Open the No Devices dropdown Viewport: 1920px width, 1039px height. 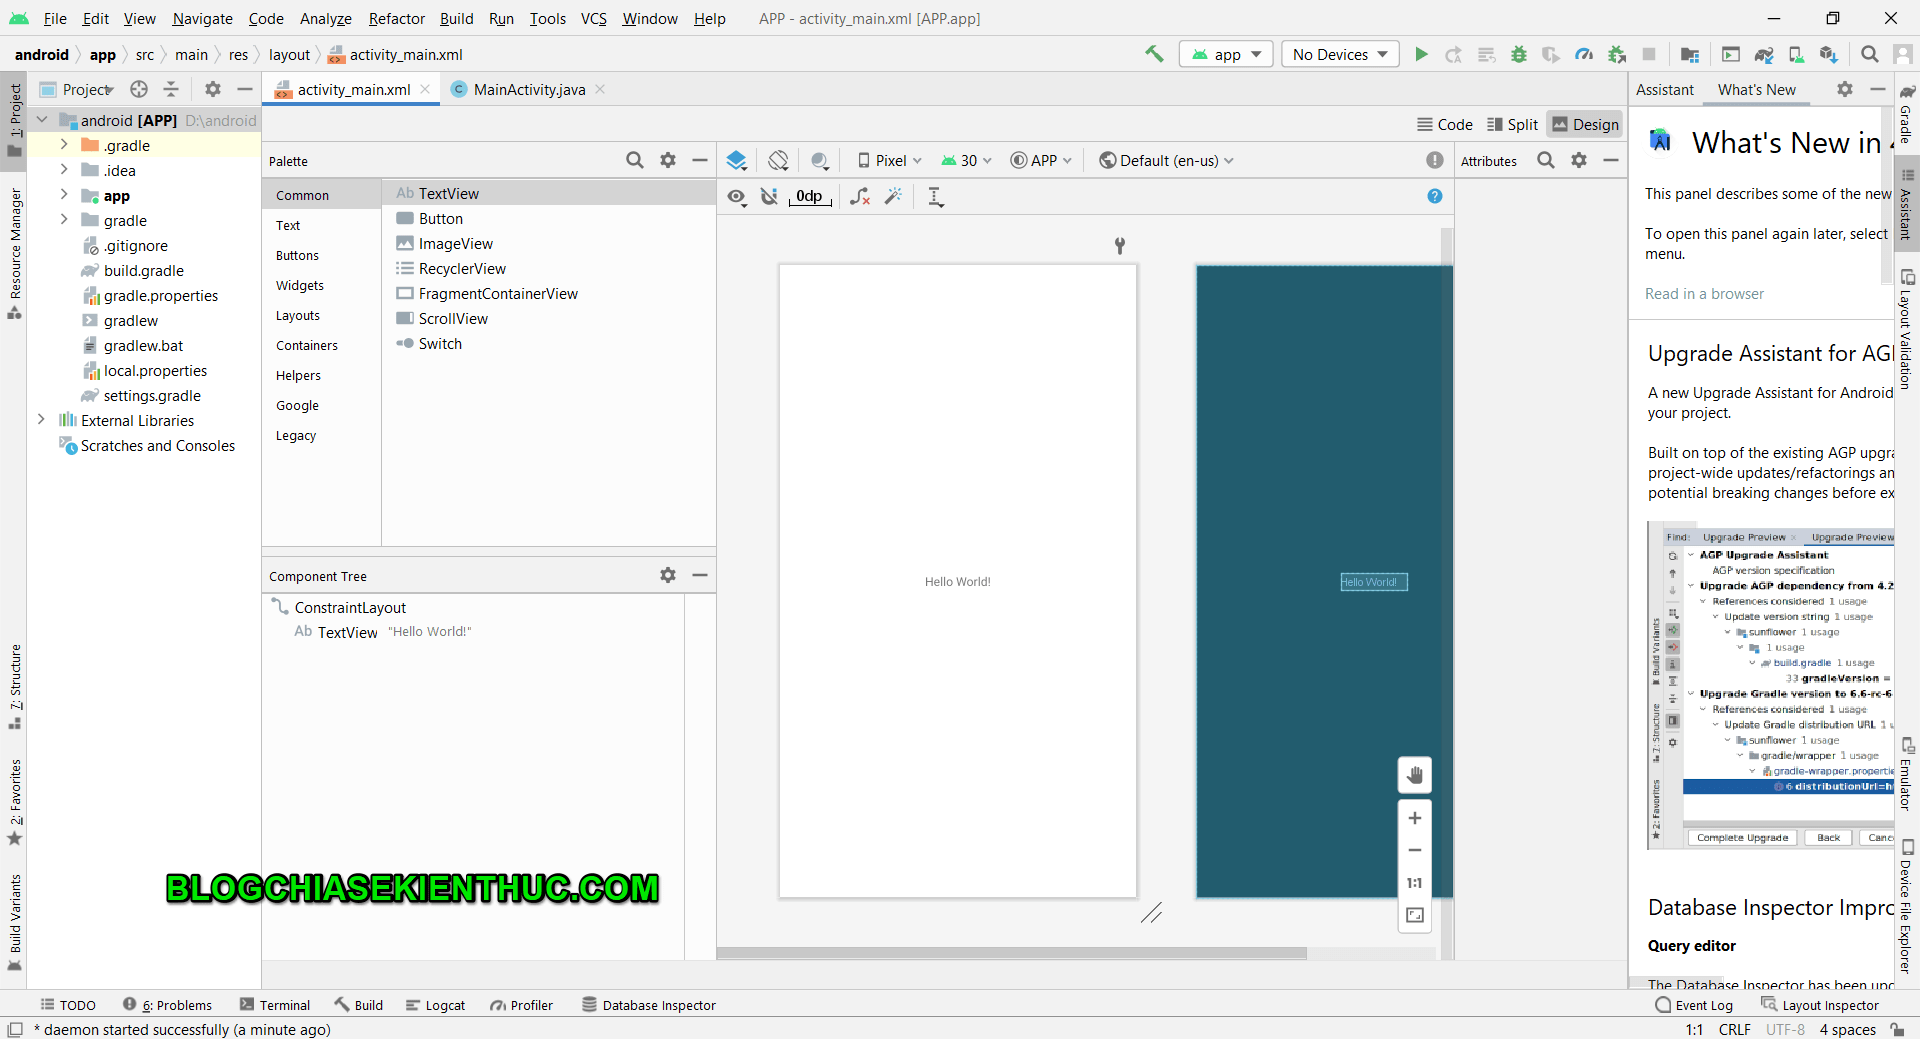1341,54
